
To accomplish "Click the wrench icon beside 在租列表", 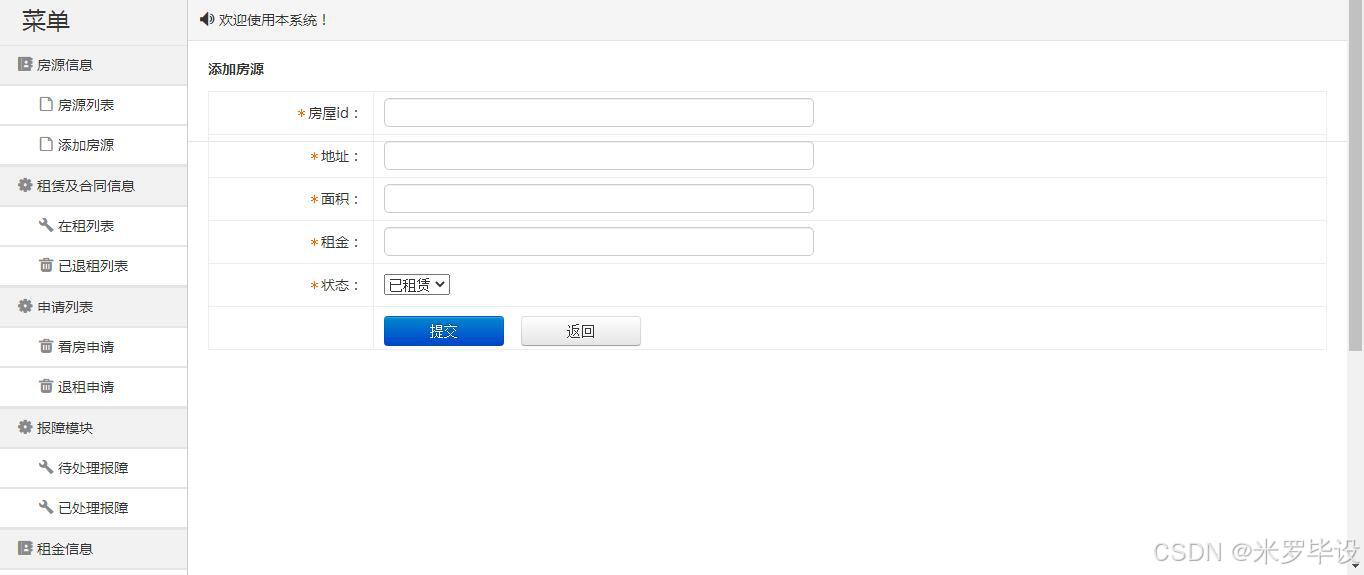I will coord(46,225).
